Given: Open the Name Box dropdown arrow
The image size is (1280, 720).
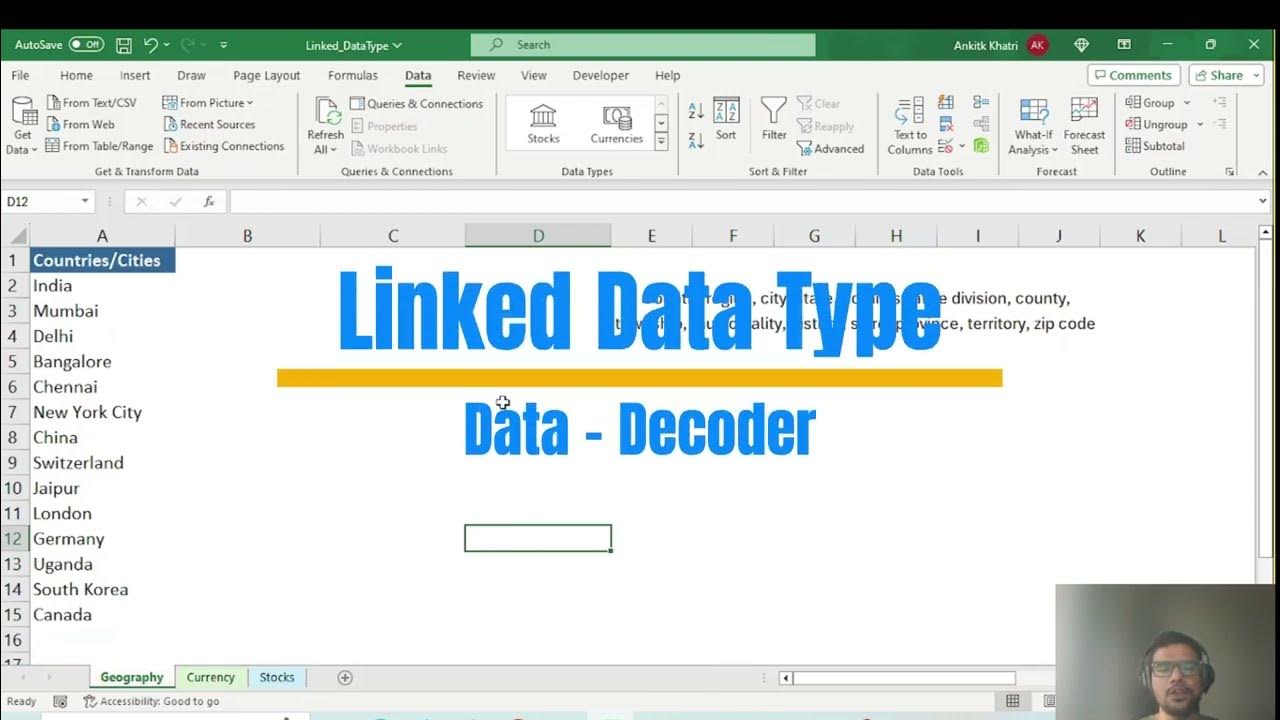Looking at the screenshot, I should pyautogui.click(x=85, y=201).
